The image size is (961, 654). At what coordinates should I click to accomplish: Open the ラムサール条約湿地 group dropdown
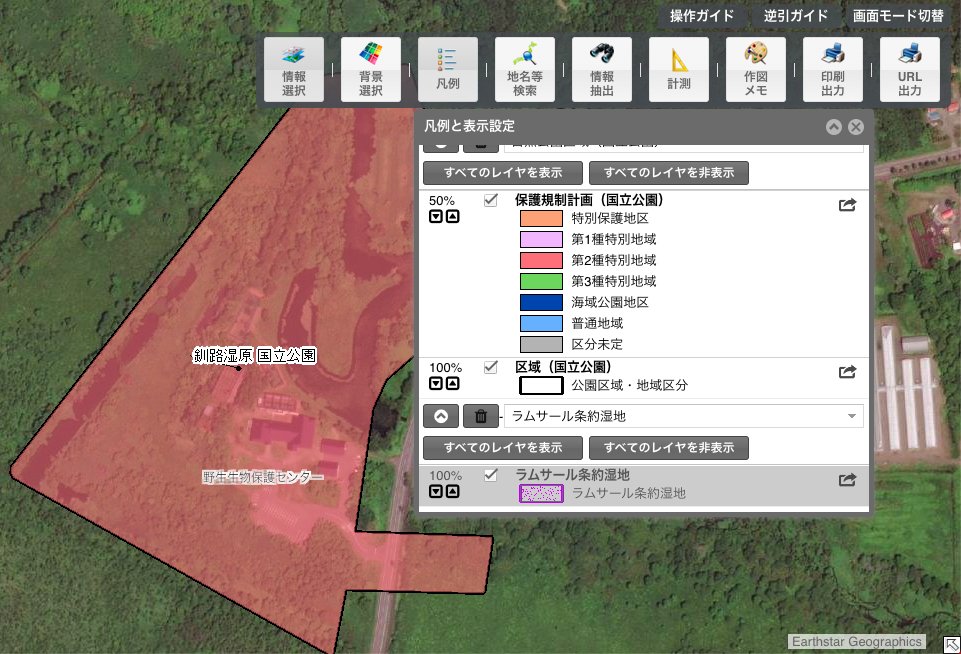click(683, 416)
